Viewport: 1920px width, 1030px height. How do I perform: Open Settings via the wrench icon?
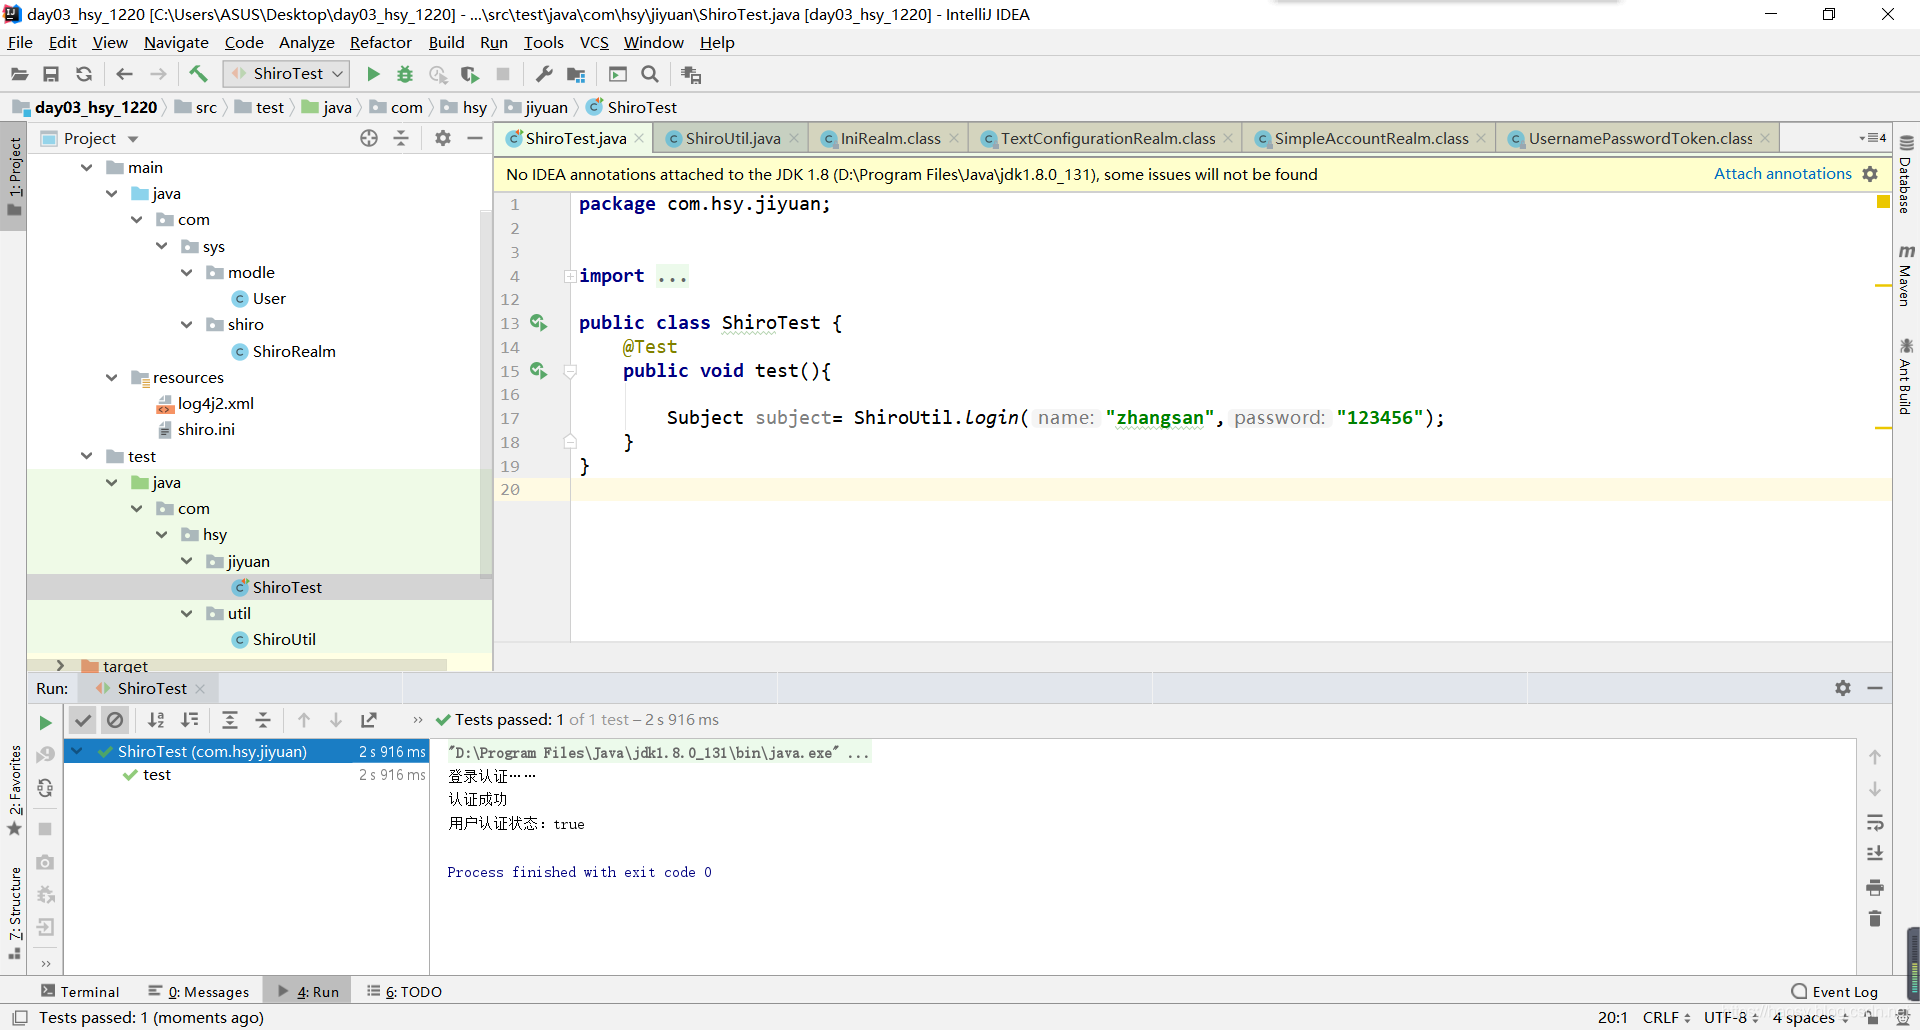[x=544, y=74]
